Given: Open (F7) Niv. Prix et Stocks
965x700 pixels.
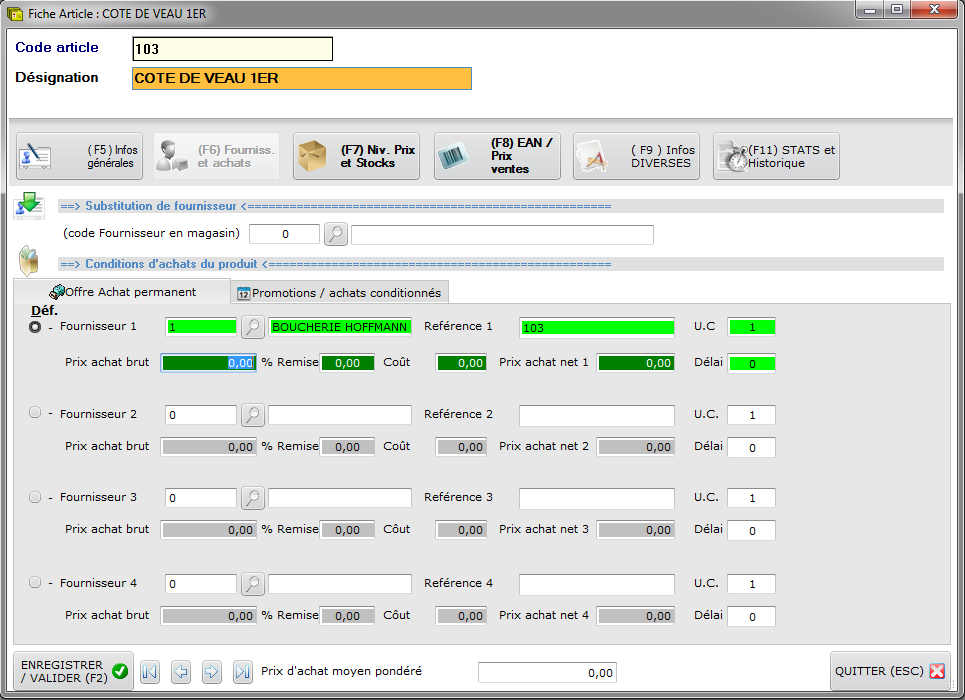Looking at the screenshot, I should 356,157.
